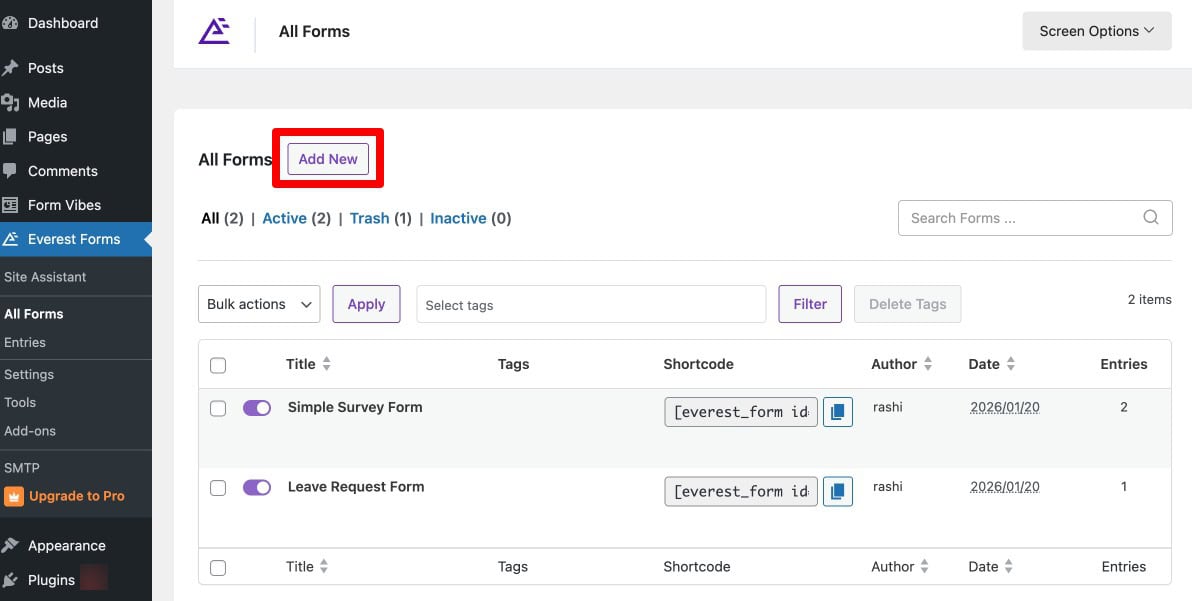Click author rashi on Simple Survey row

point(888,407)
